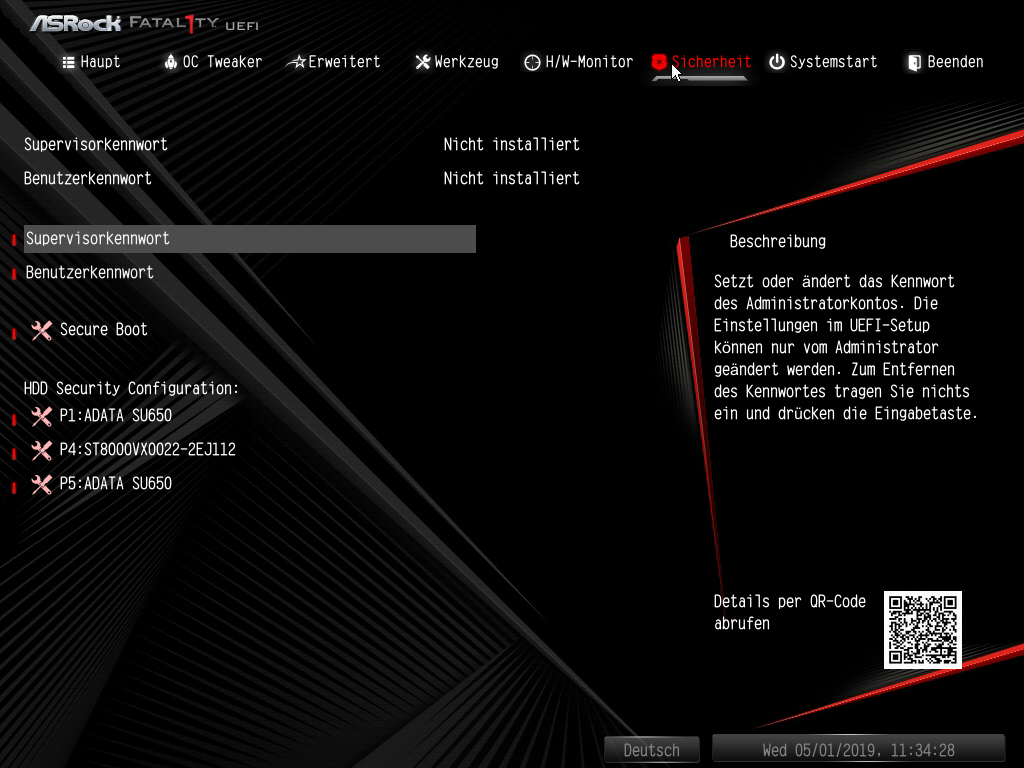
Task: Select the Benutzerkennwort menu entry
Action: (89, 273)
